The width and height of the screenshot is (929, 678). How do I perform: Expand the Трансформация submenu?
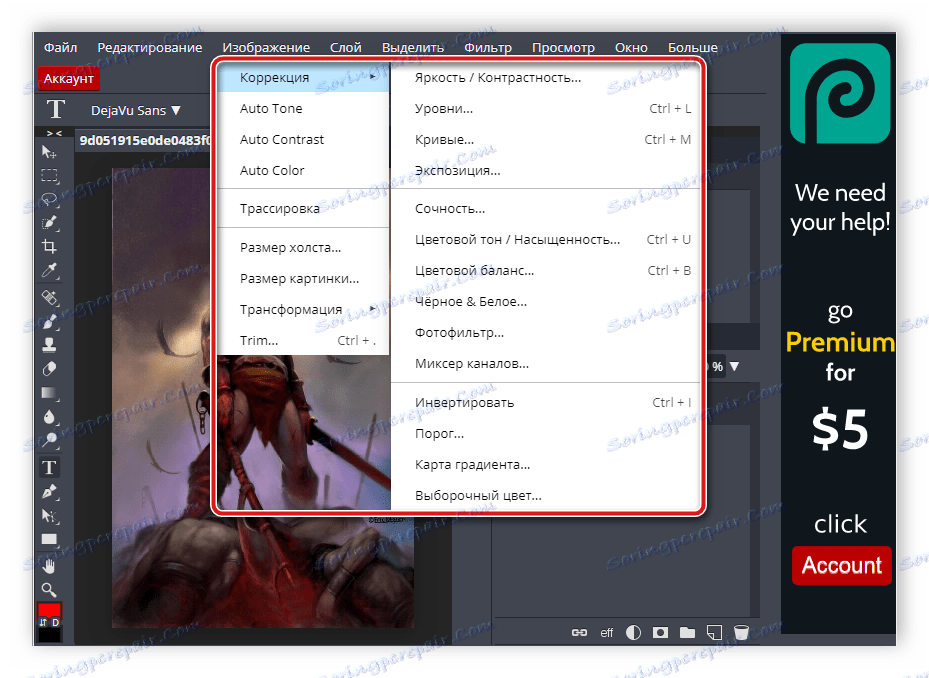[304, 309]
